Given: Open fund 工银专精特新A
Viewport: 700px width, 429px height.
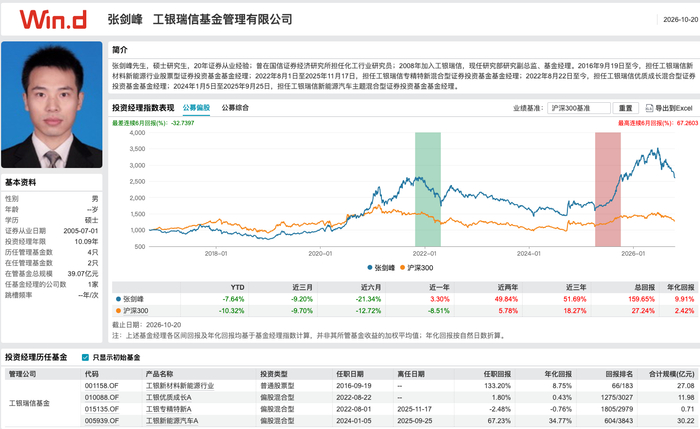Looking at the screenshot, I should 169,409.
